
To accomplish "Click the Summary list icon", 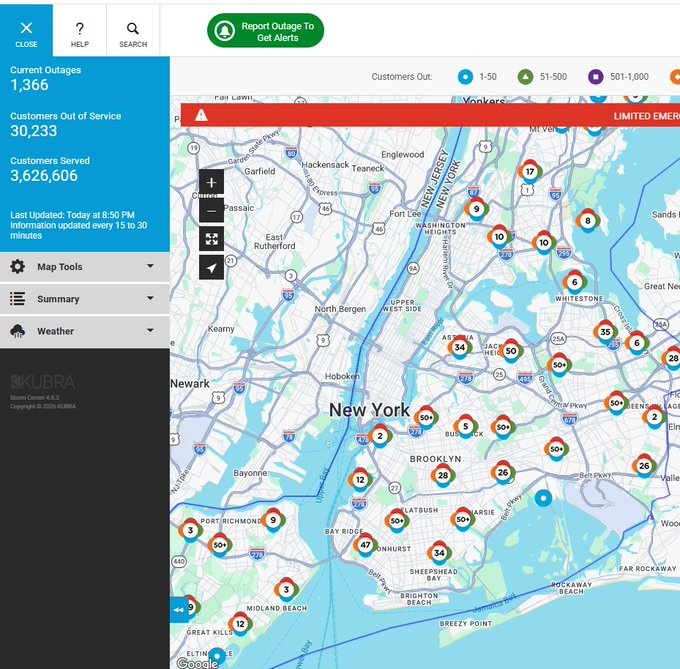I will 17,299.
